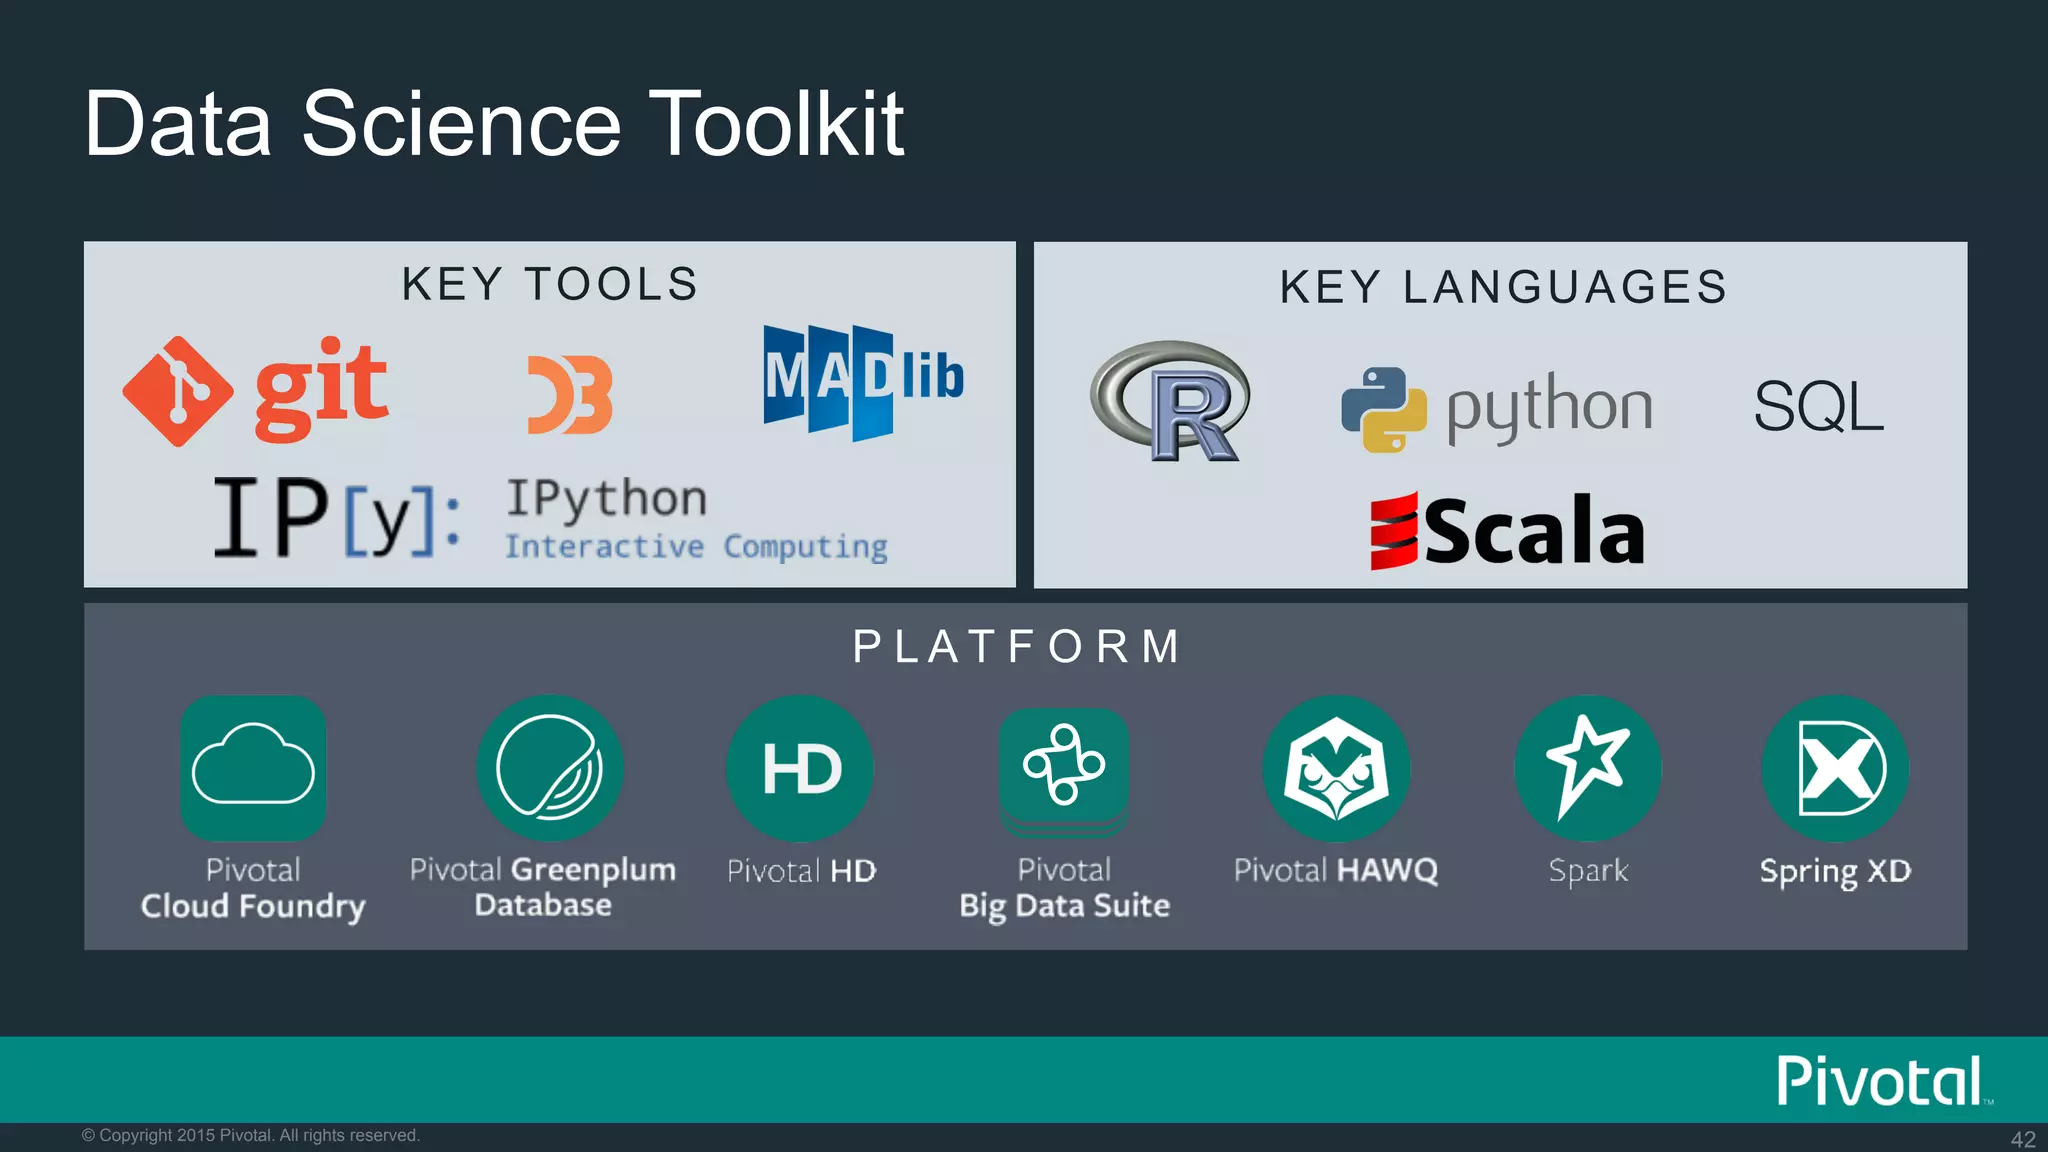
Task: Click the Interactive Computing text
Action: pyautogui.click(x=696, y=547)
